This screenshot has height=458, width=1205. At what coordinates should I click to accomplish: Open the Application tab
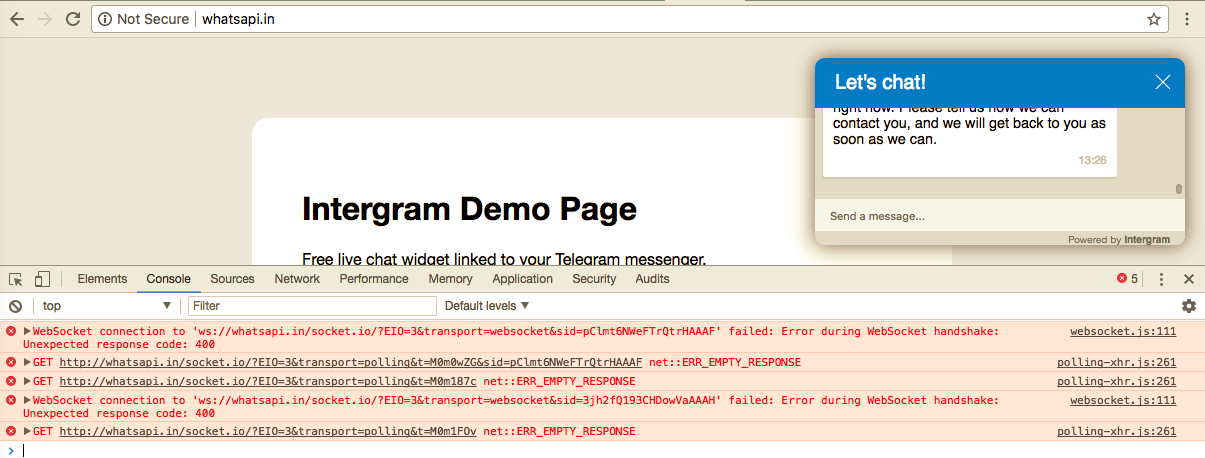pyautogui.click(x=522, y=279)
